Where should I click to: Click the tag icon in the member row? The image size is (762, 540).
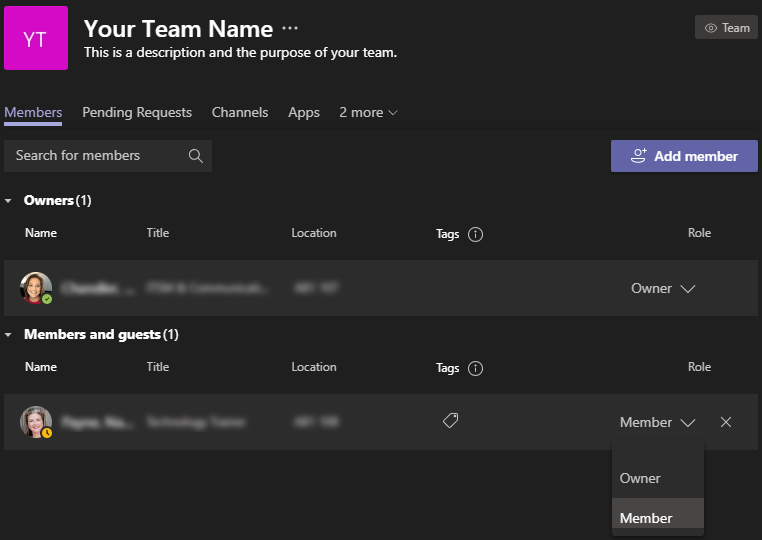(450, 422)
